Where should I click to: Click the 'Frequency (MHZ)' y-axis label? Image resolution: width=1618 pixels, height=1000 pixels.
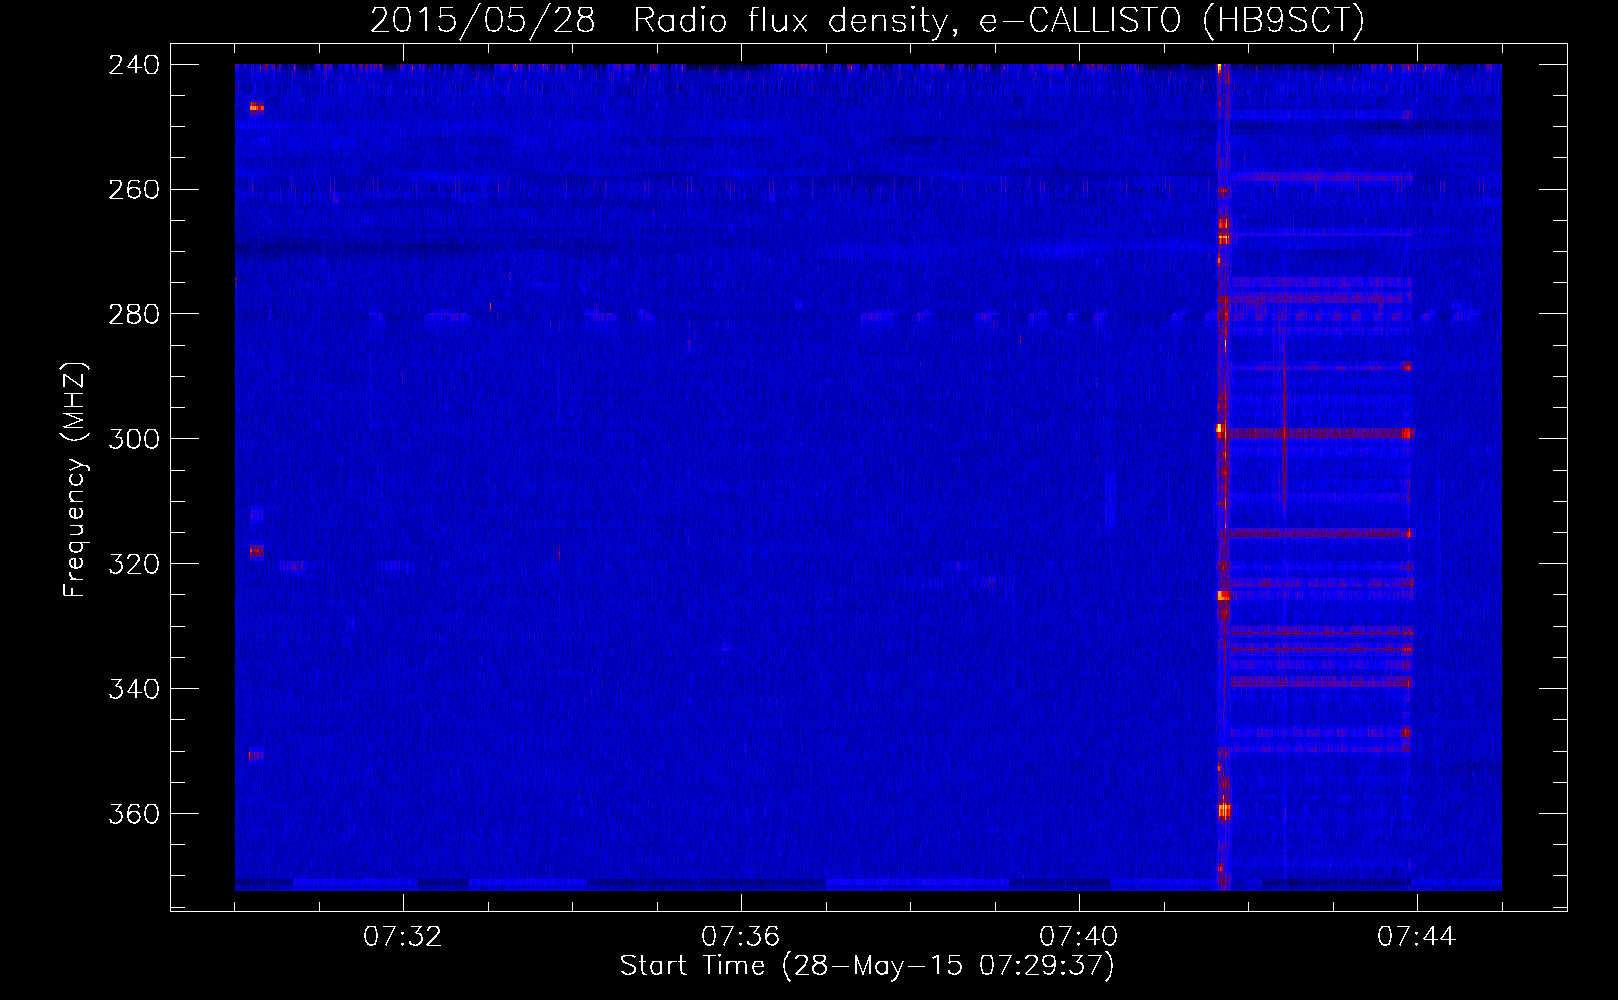click(x=75, y=479)
